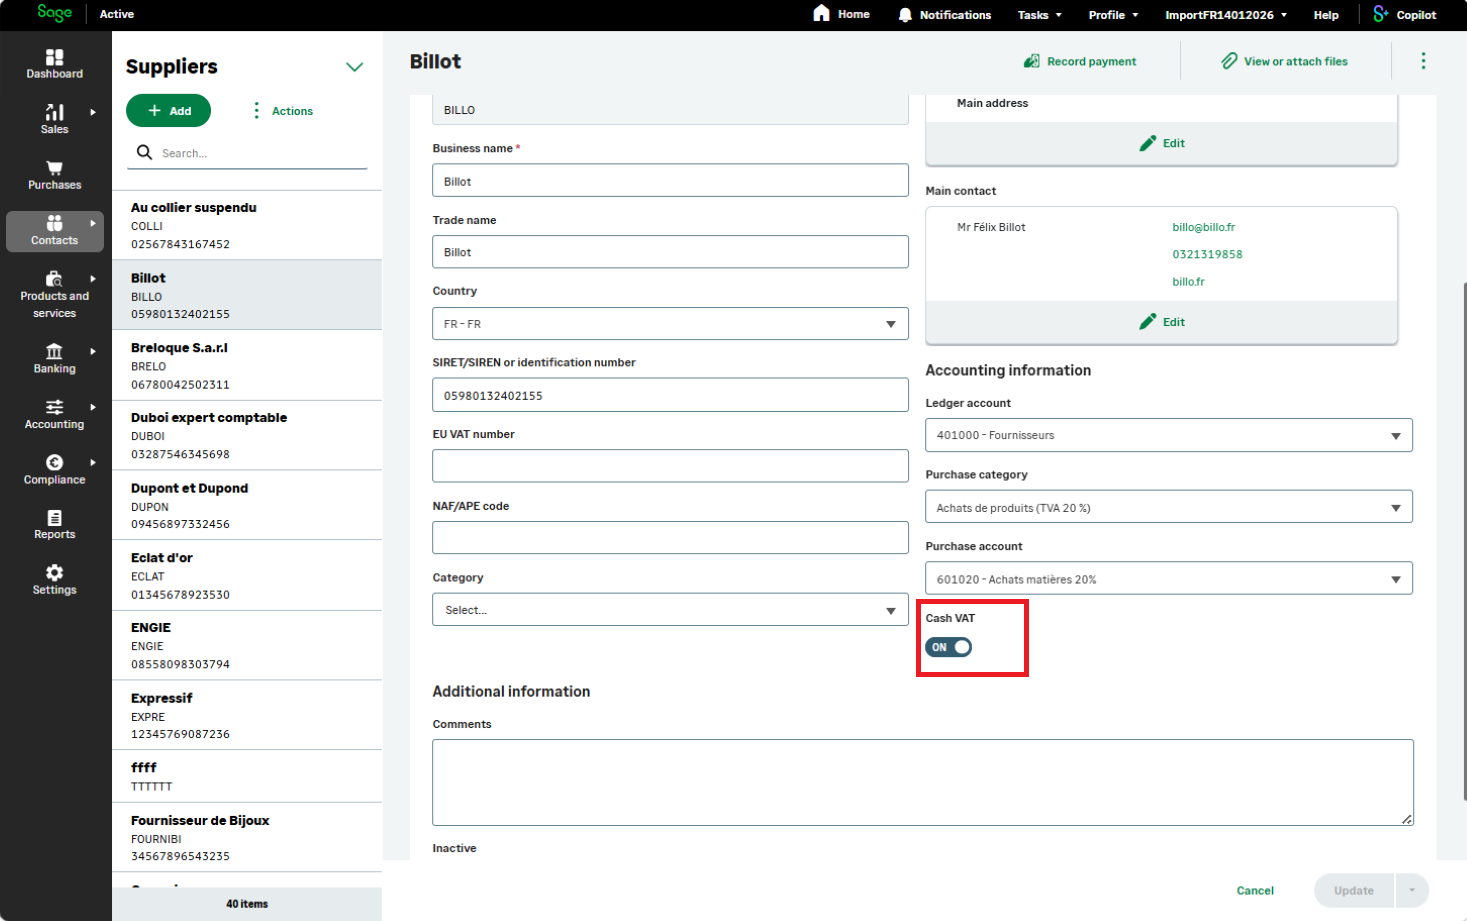
Task: Open the Help menu
Action: pyautogui.click(x=1326, y=15)
